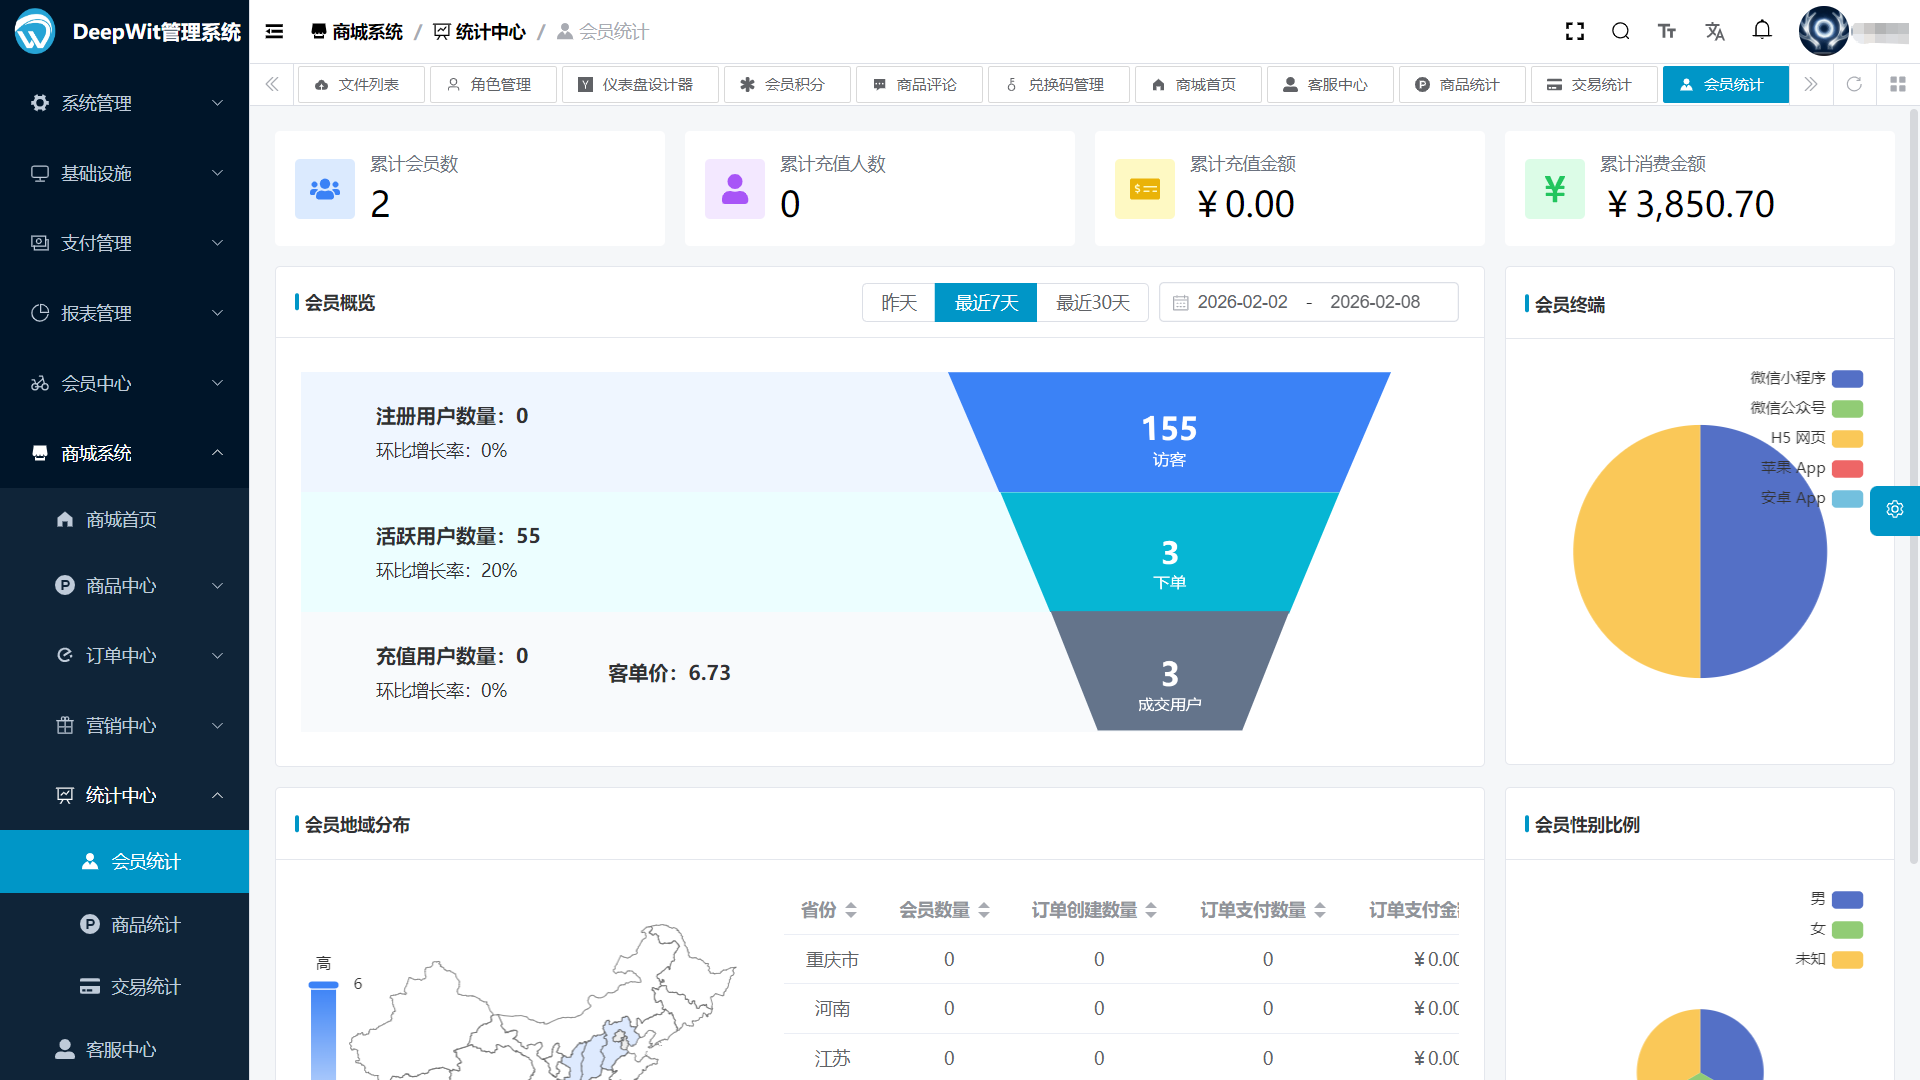Open the 仪表盘设计器 page
Screen dimensions: 1920x1080
[x=640, y=84]
